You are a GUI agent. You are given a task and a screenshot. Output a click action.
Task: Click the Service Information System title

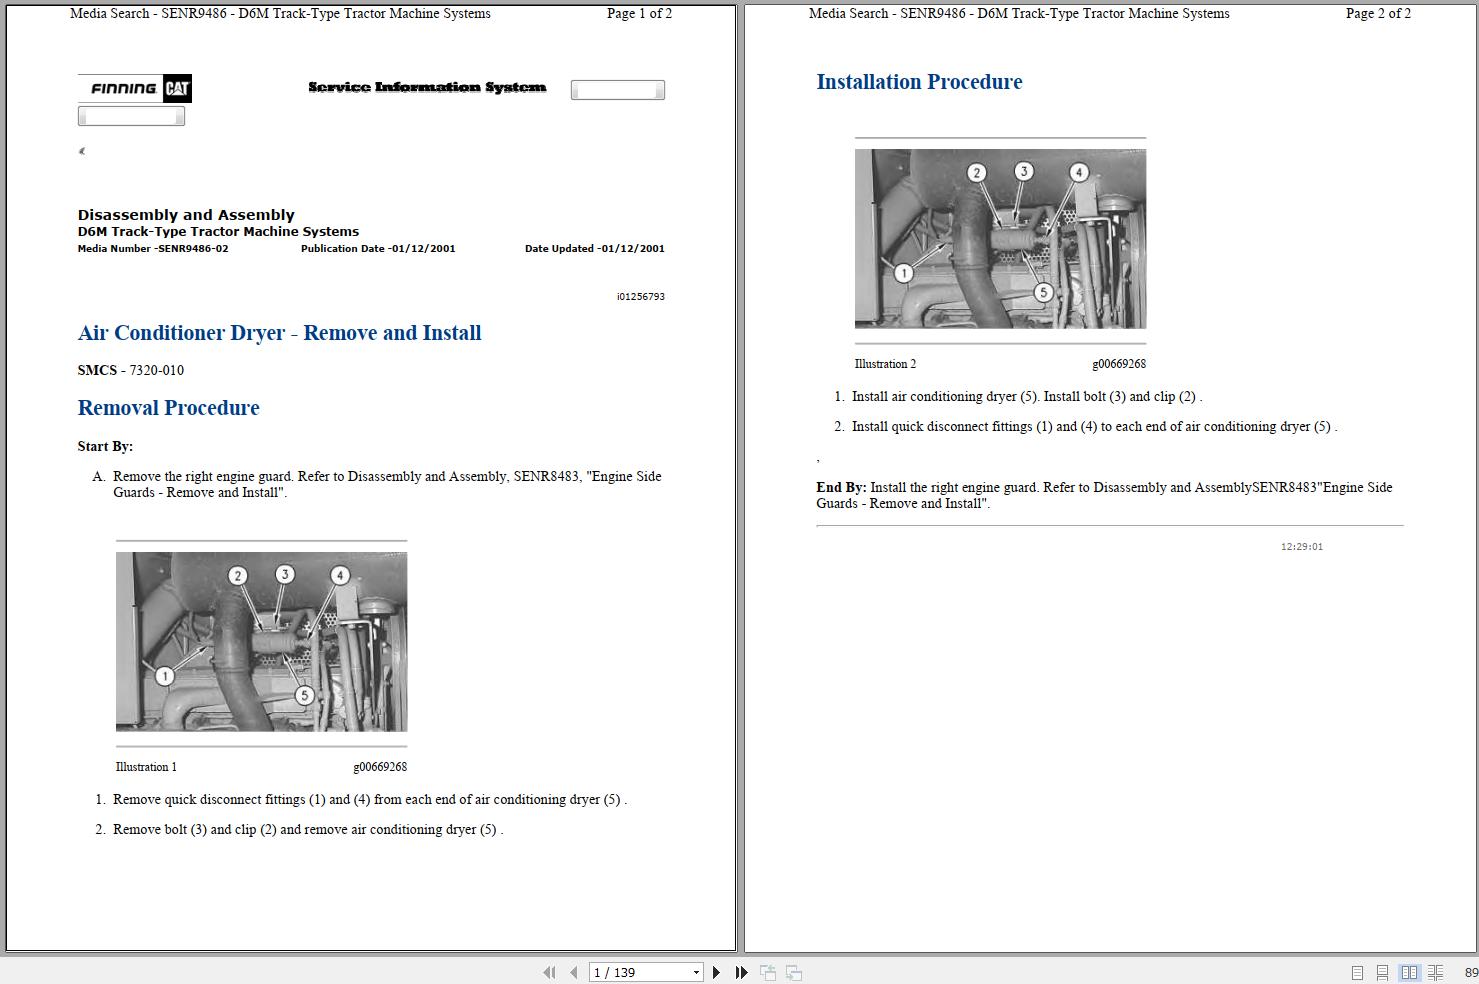427,87
